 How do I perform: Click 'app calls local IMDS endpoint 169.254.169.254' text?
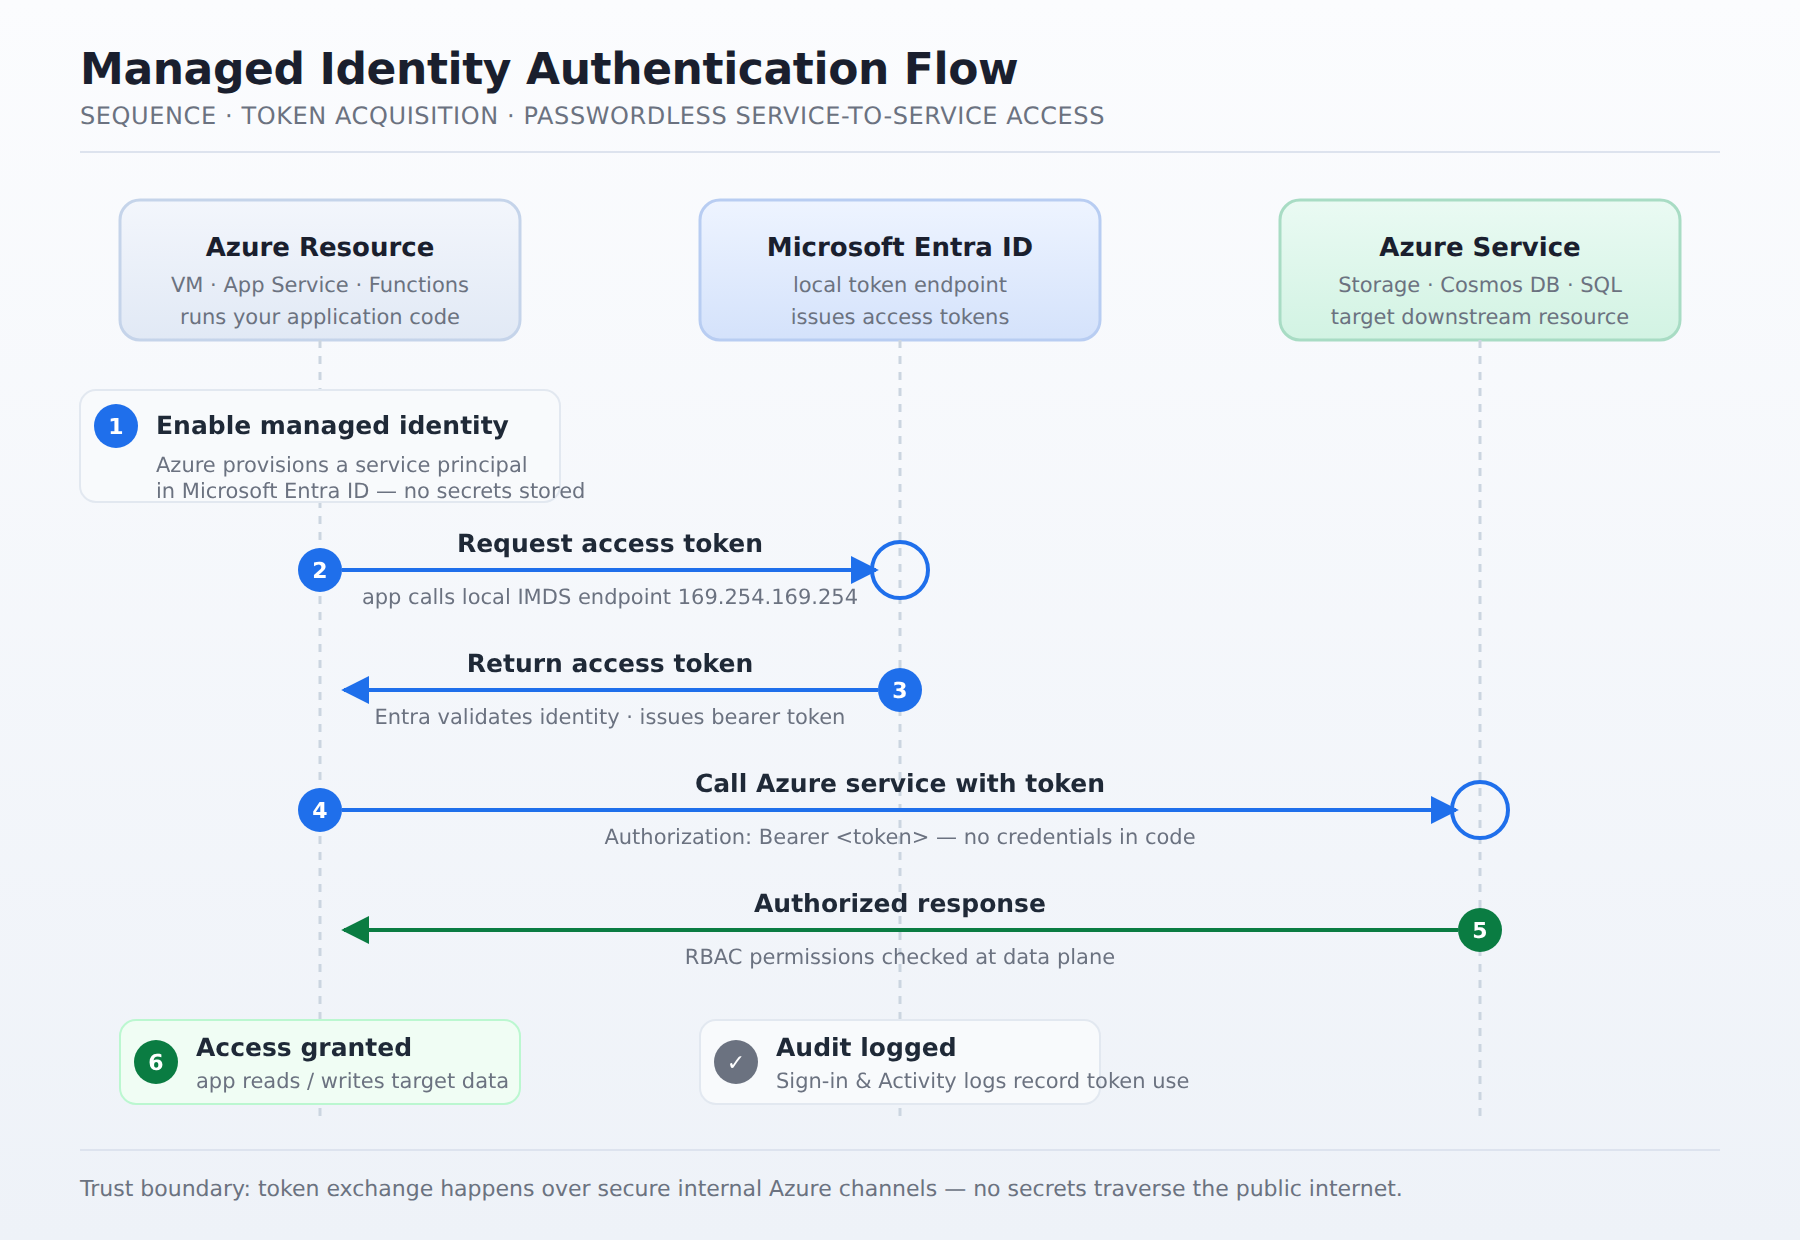click(610, 597)
